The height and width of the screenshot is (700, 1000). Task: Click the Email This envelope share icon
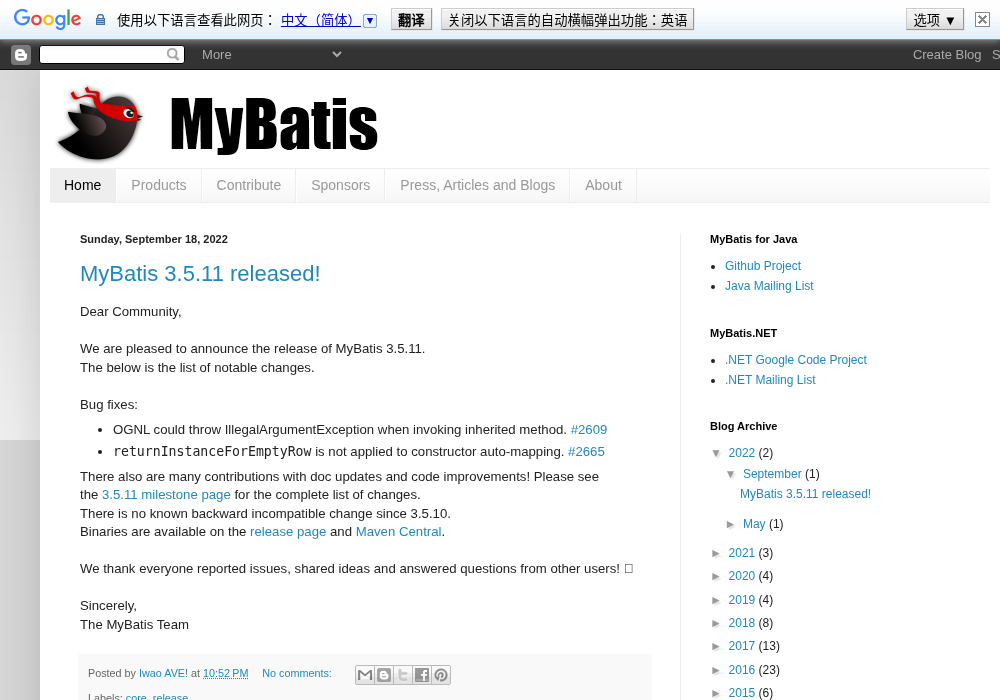[365, 674]
